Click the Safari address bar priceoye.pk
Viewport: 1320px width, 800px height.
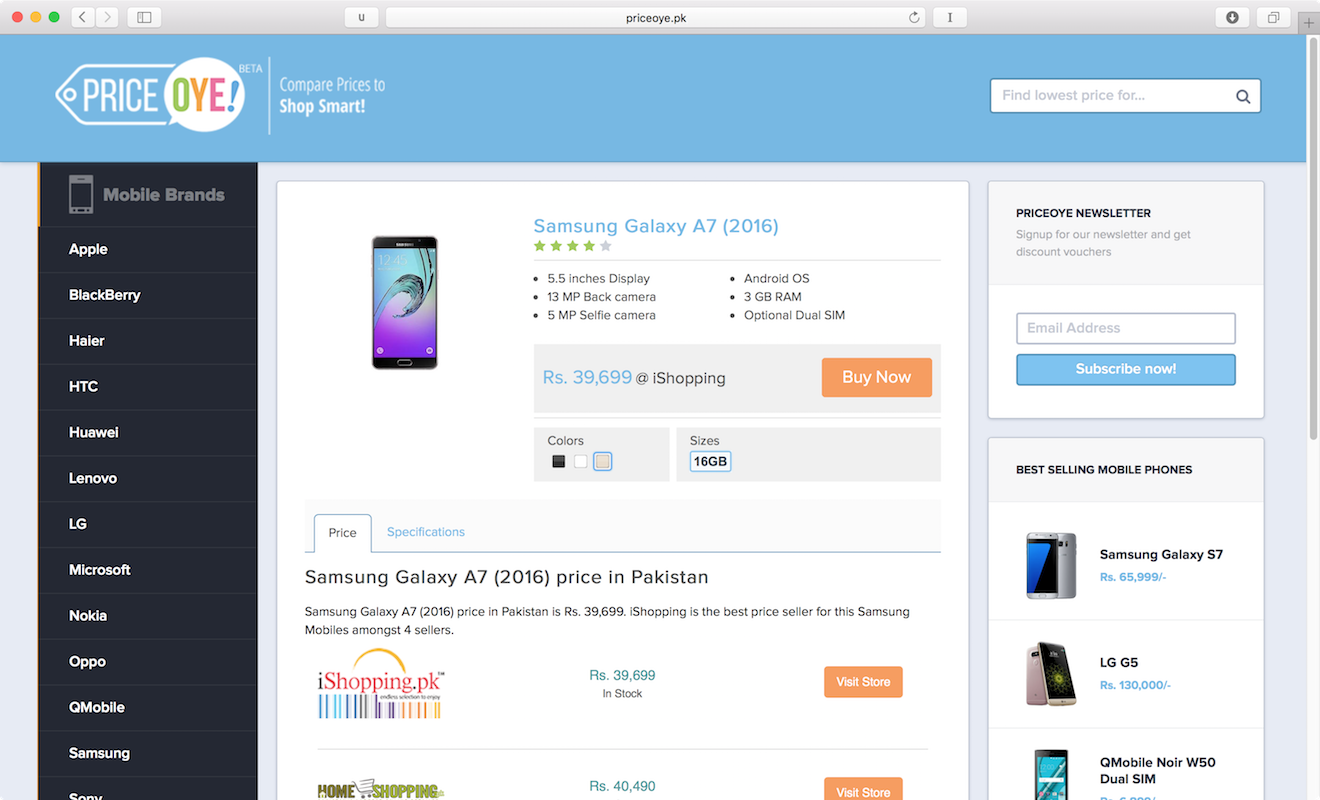point(655,17)
